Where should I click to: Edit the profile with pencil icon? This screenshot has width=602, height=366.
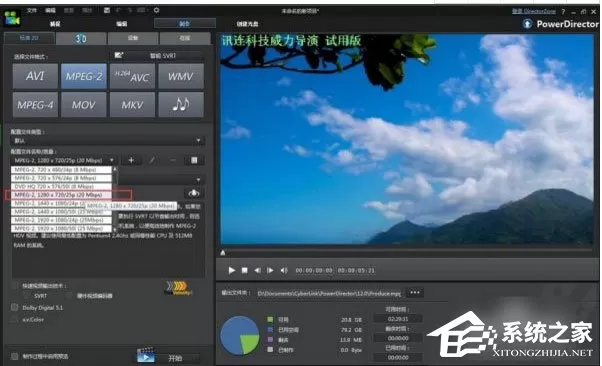pos(152,160)
